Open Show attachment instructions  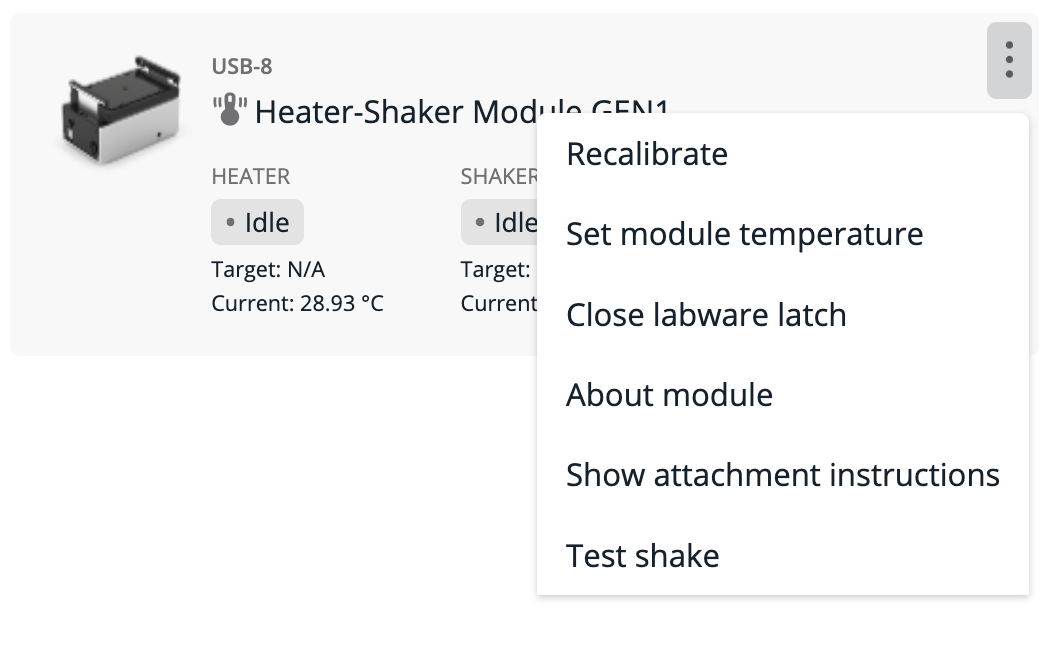click(x=782, y=475)
